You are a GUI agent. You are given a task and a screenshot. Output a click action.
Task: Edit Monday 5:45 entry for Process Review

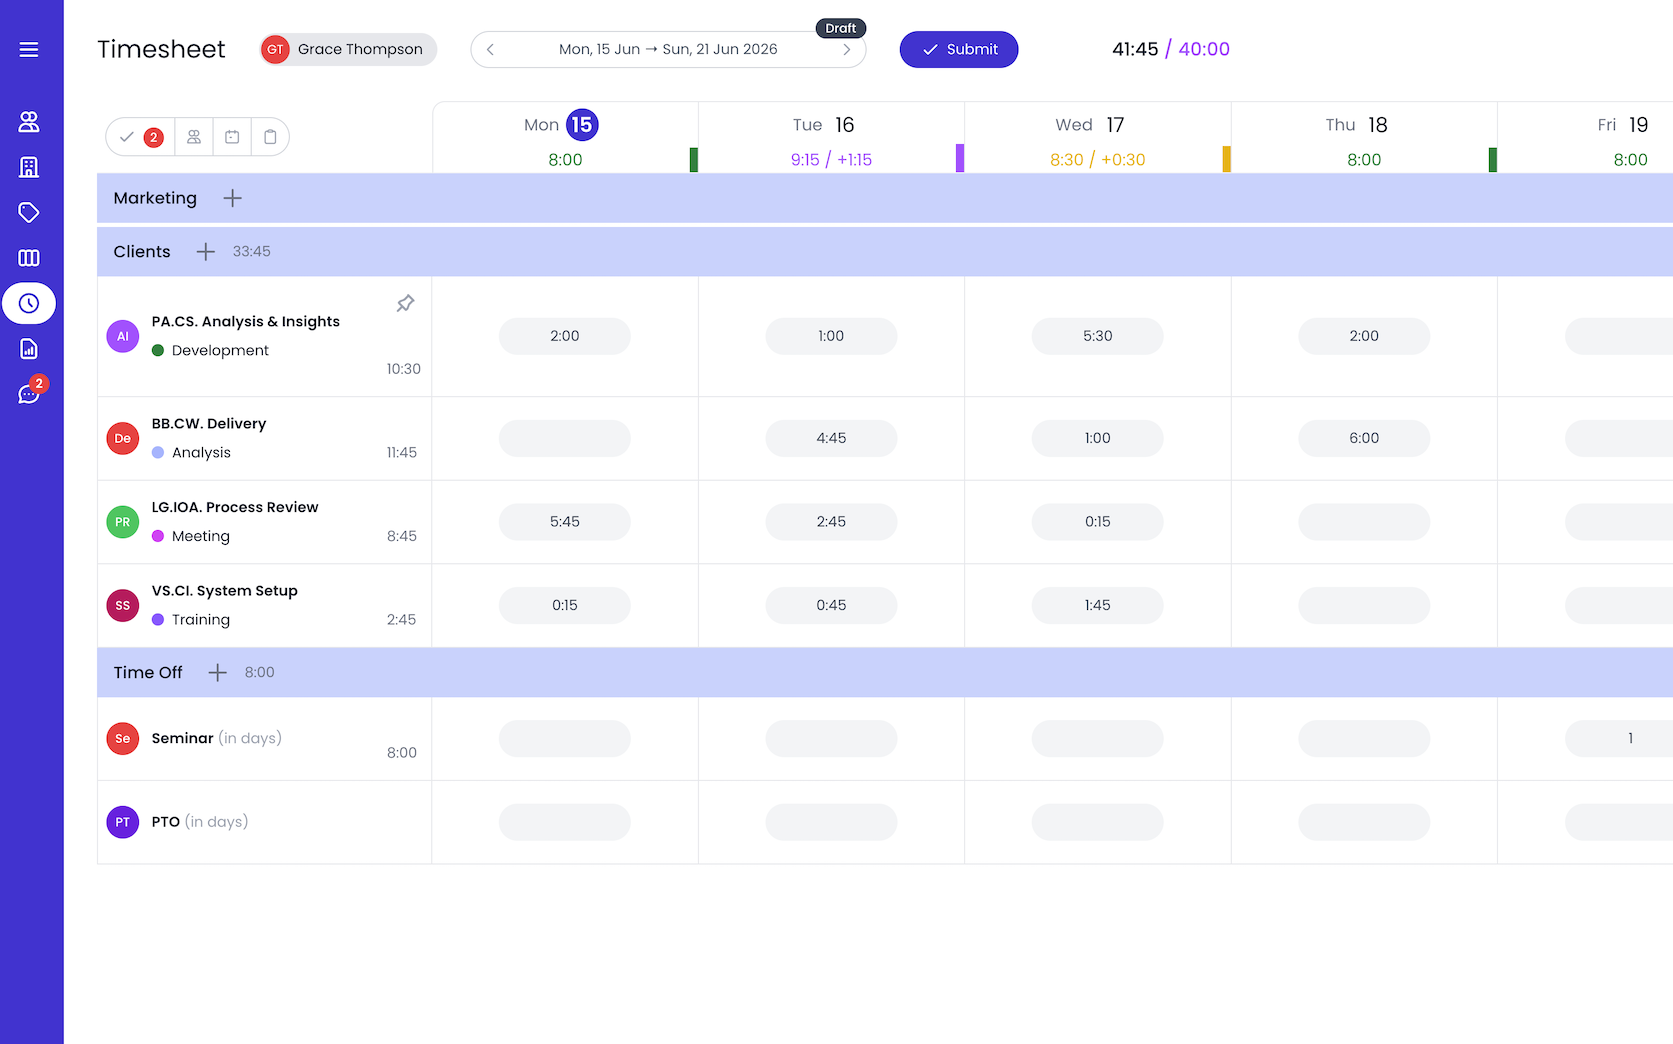point(565,522)
